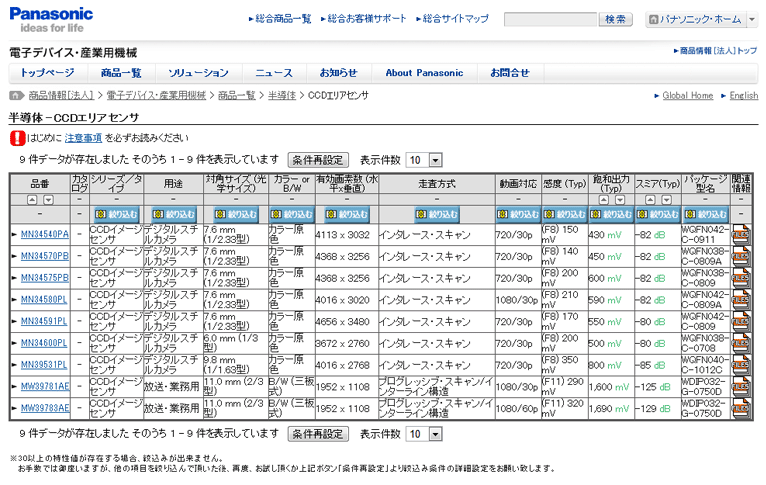The width and height of the screenshot is (766, 485).
Task: Open About Panasonic nav tab
Action: pos(424,73)
